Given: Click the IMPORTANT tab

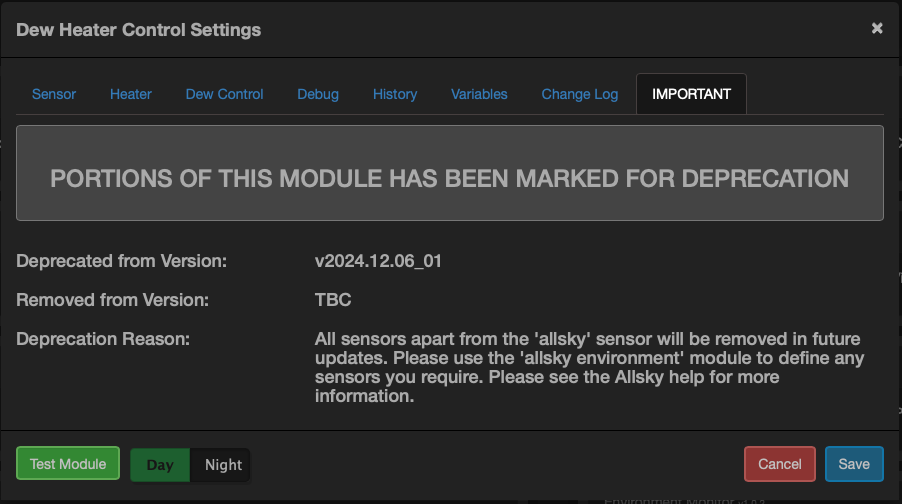Looking at the screenshot, I should coord(691,94).
